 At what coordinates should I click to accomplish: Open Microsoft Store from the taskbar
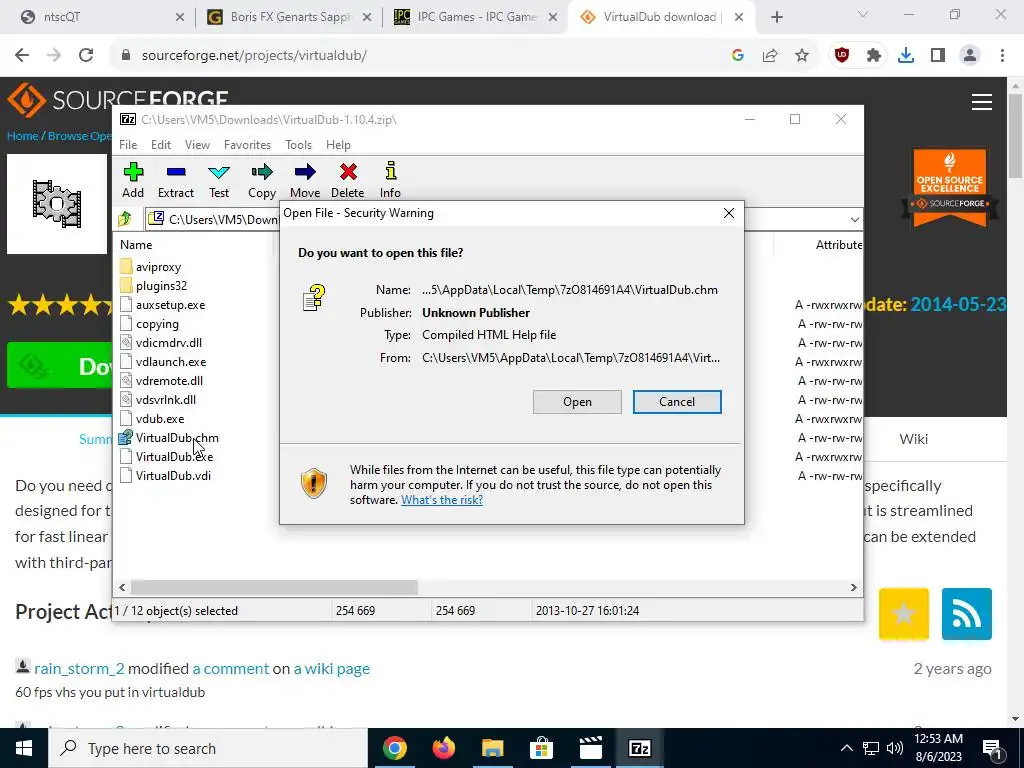click(x=541, y=748)
